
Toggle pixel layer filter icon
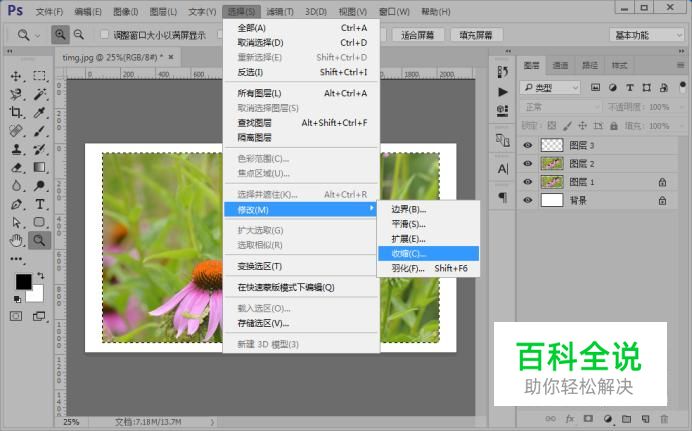point(595,87)
